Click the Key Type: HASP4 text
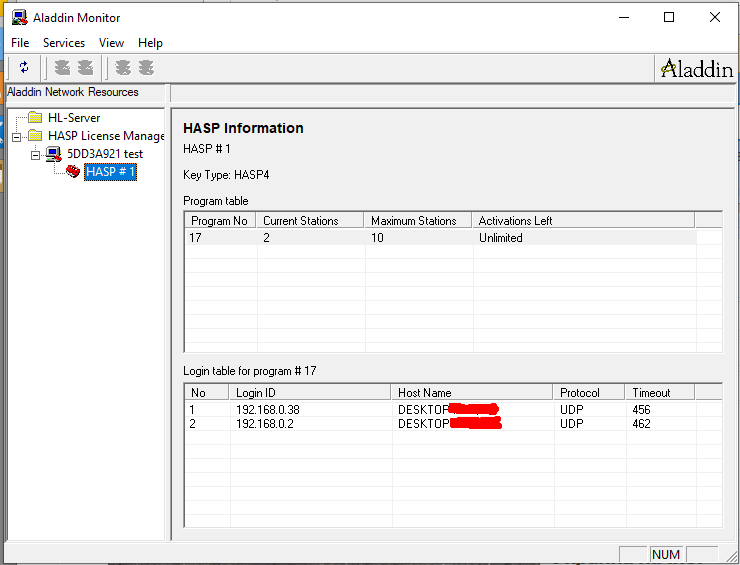Screen dimensions: 740x565 [226, 175]
